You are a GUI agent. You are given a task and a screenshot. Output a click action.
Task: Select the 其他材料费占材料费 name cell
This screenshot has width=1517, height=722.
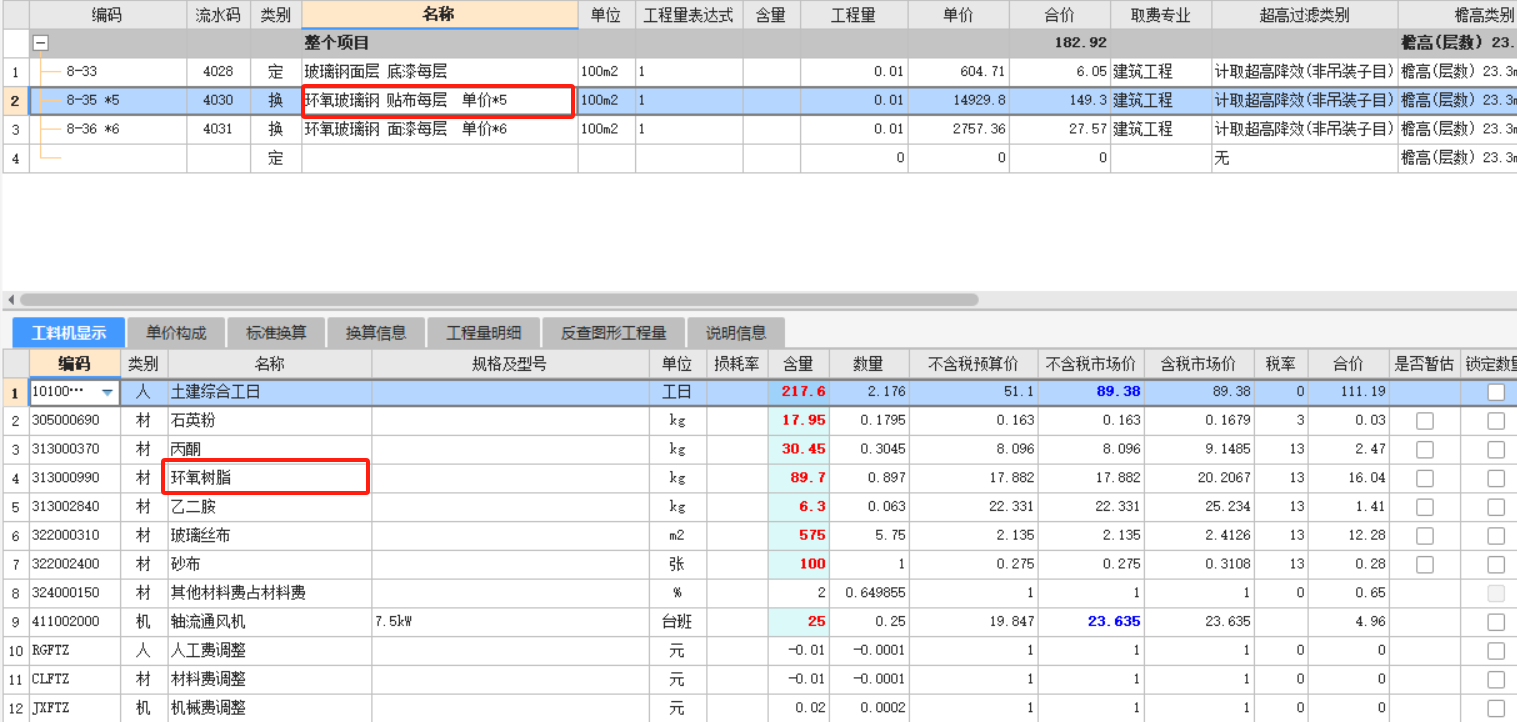pyautogui.click(x=270, y=593)
